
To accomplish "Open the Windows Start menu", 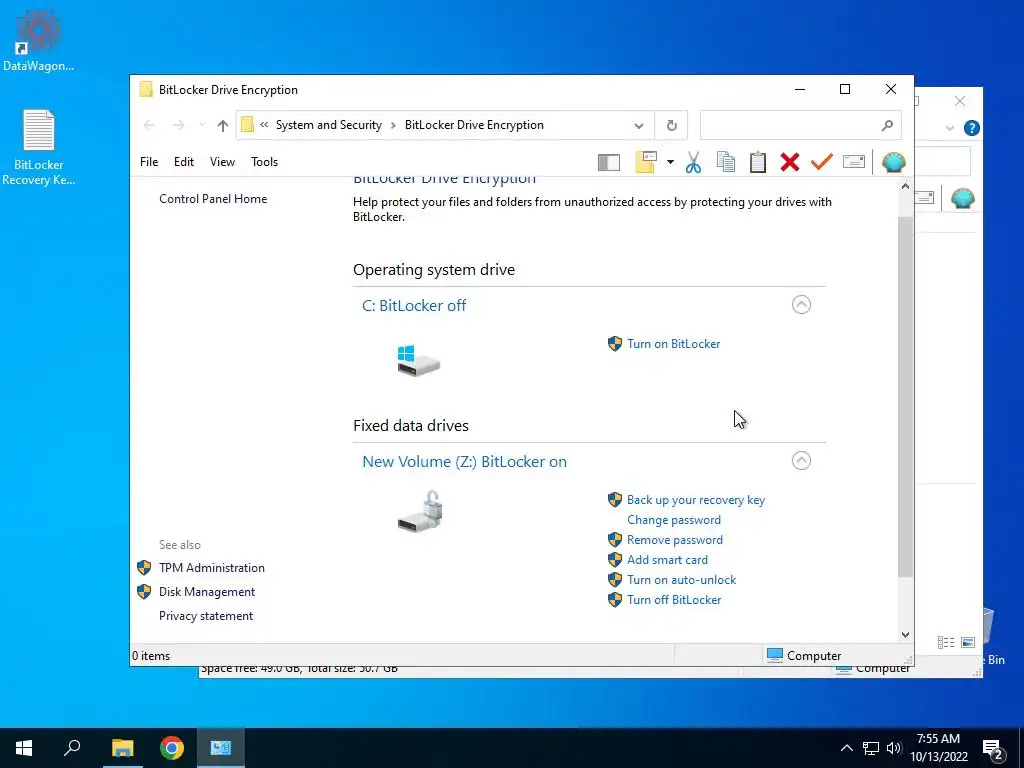I will tap(24, 748).
